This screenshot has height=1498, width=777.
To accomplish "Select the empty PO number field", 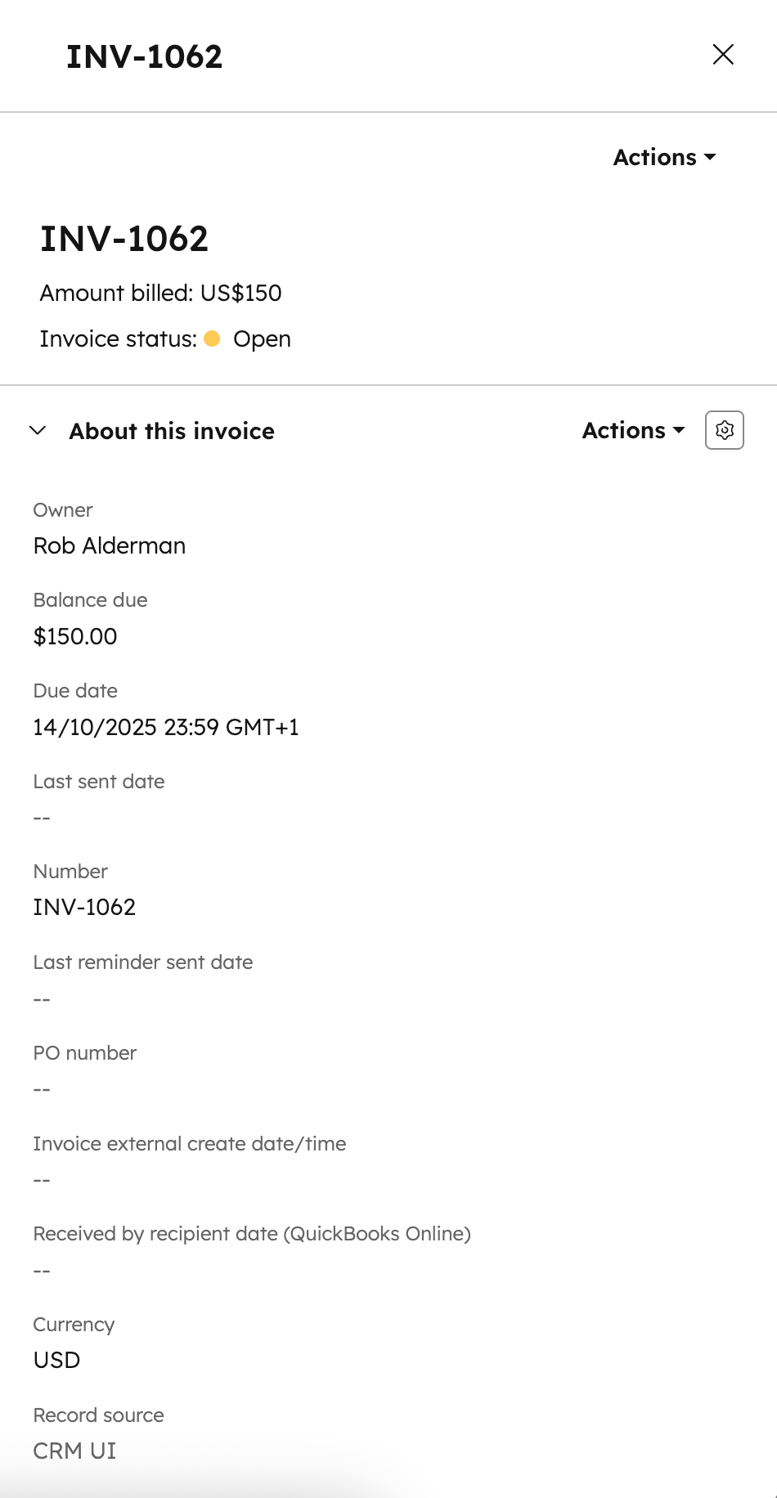I will pos(41,1089).
